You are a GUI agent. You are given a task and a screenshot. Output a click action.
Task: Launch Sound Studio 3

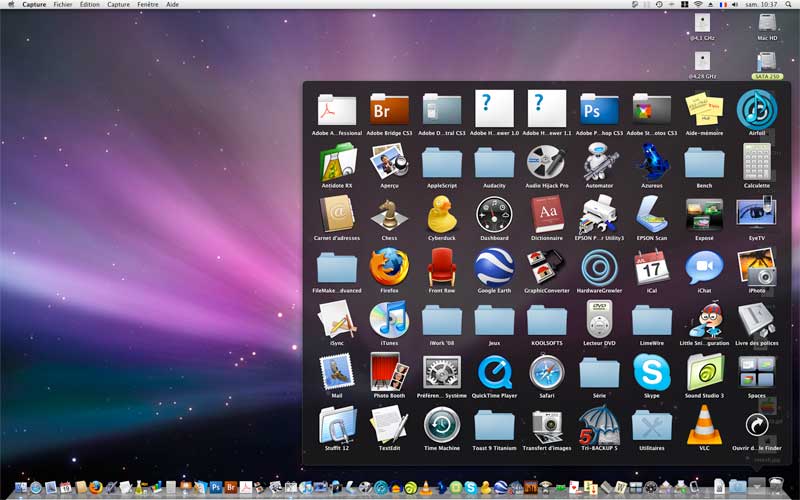pos(705,372)
